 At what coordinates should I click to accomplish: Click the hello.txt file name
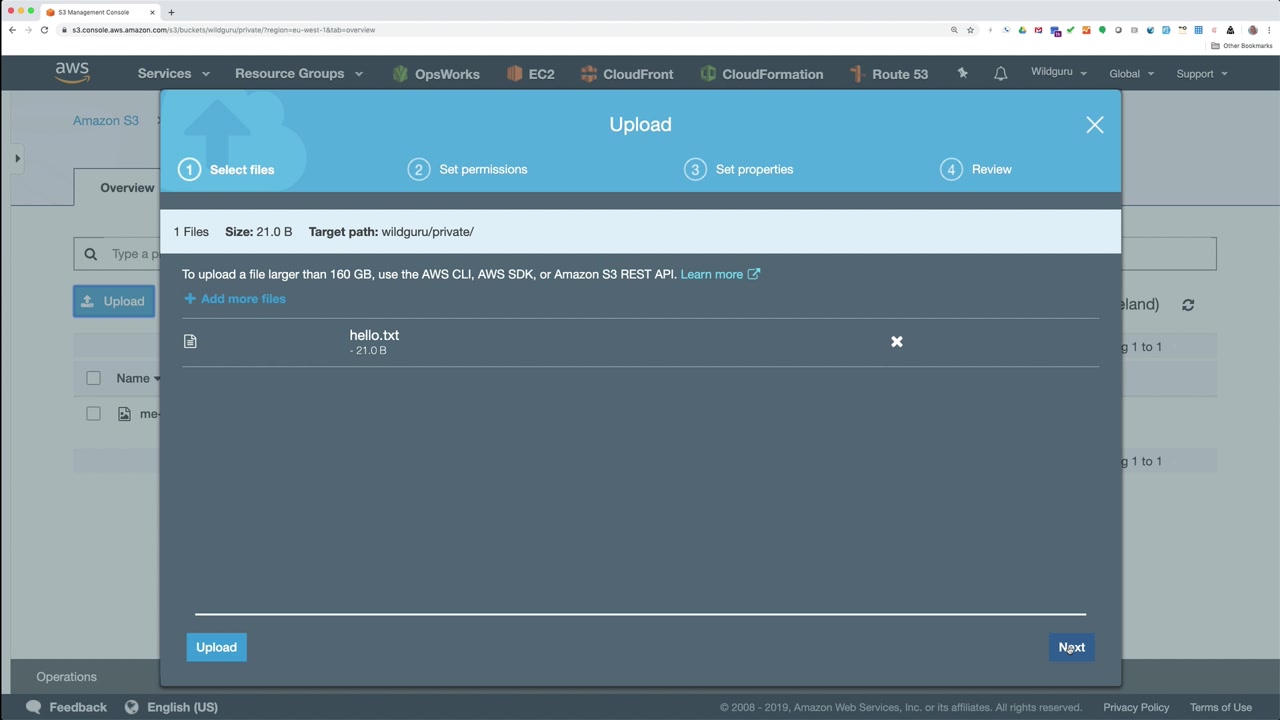click(x=374, y=335)
